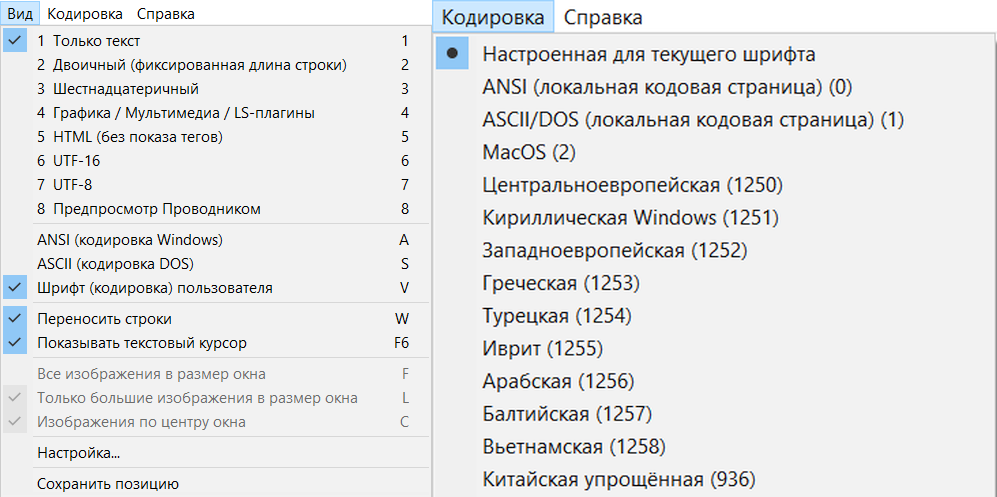Toggle 'Показывать текстовый курсор' option

(216, 343)
